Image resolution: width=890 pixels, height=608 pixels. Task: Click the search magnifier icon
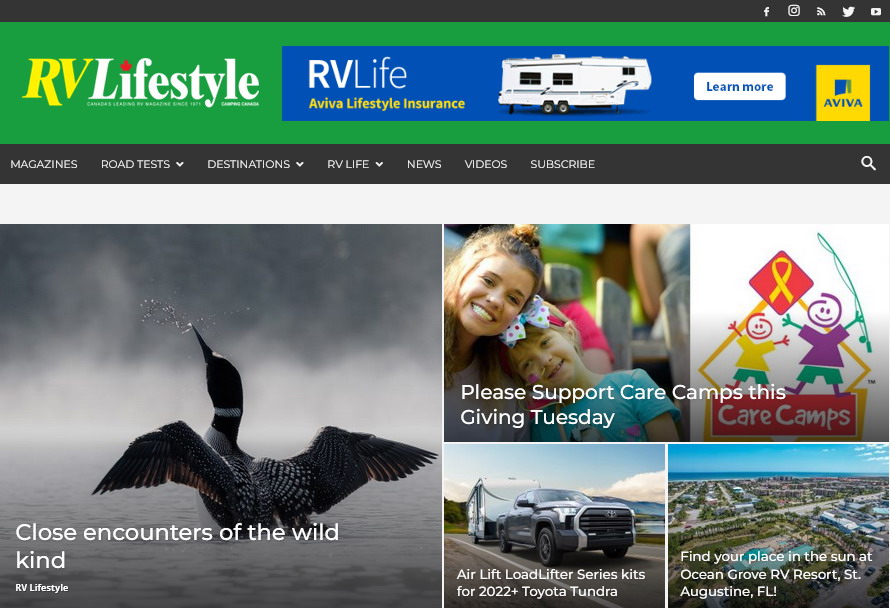868,163
